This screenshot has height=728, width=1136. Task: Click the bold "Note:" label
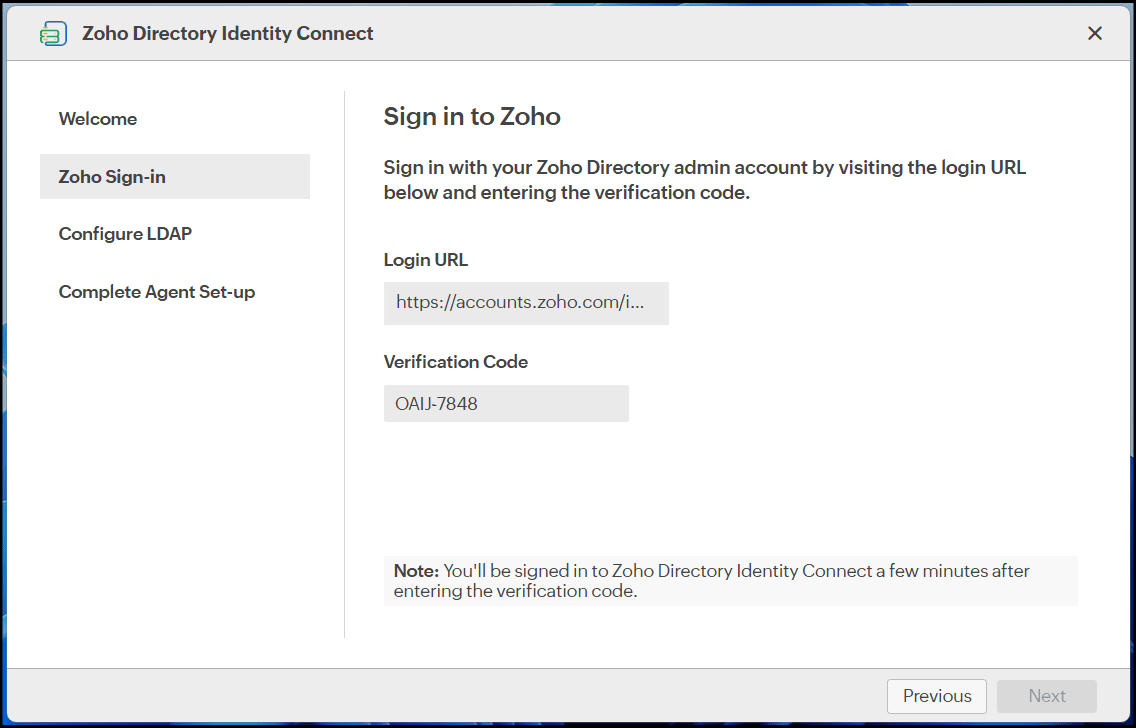tap(416, 571)
